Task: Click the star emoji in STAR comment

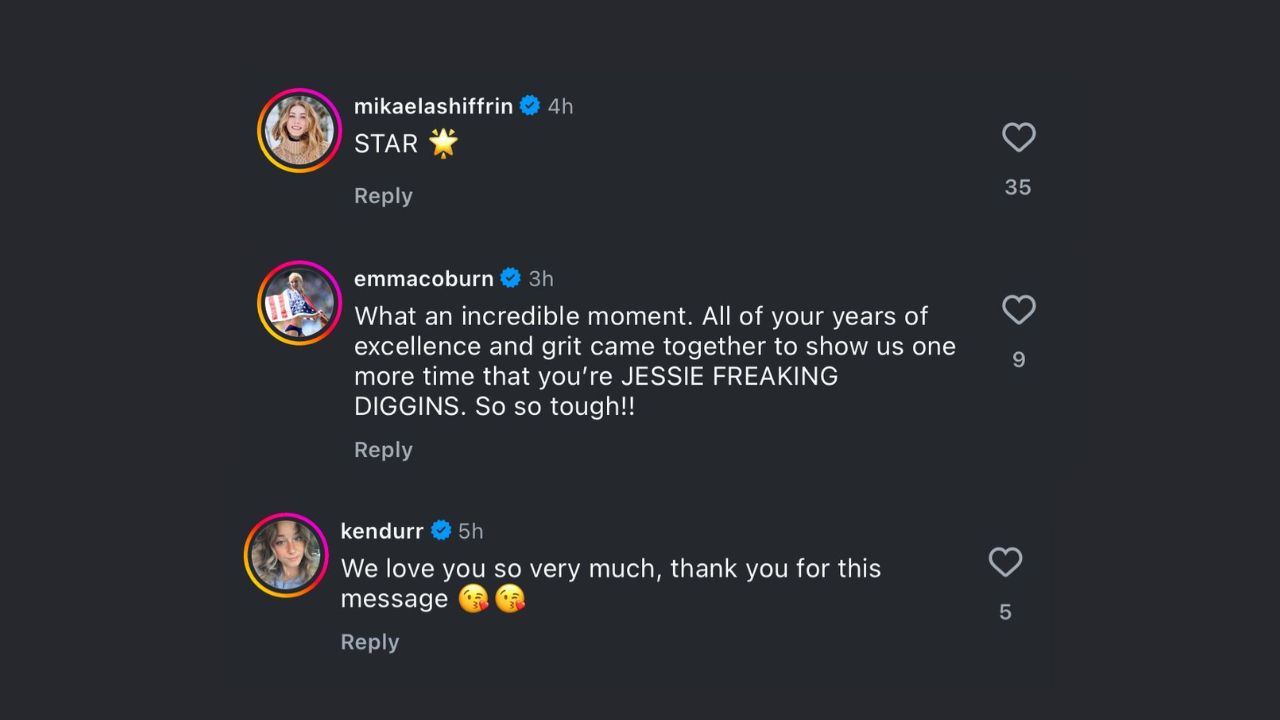Action: coord(443,143)
